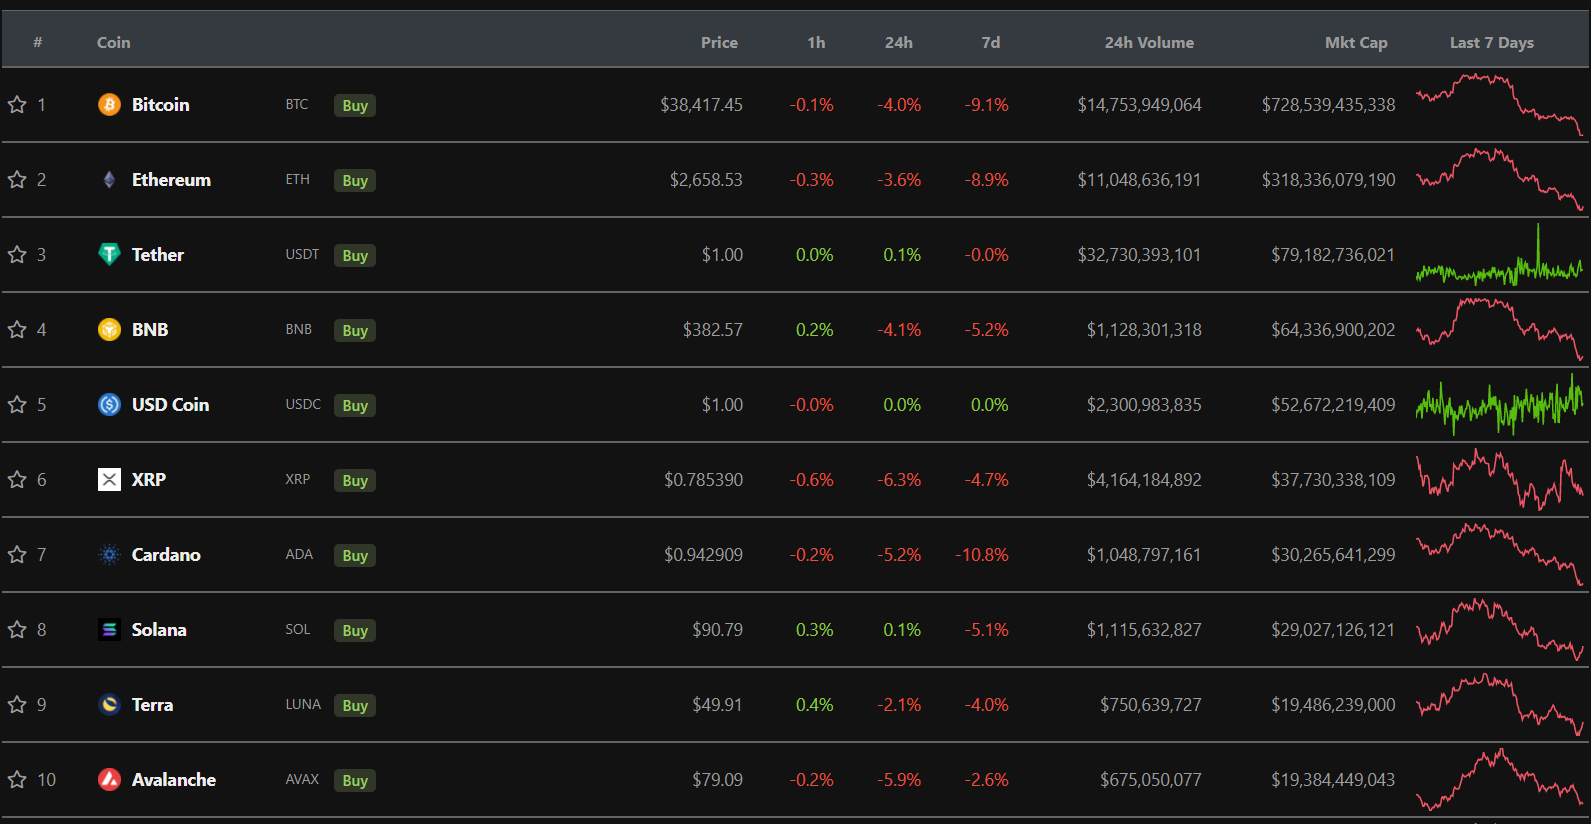
Task: Click Avalanche 24h change -5.9%
Action: click(x=899, y=780)
